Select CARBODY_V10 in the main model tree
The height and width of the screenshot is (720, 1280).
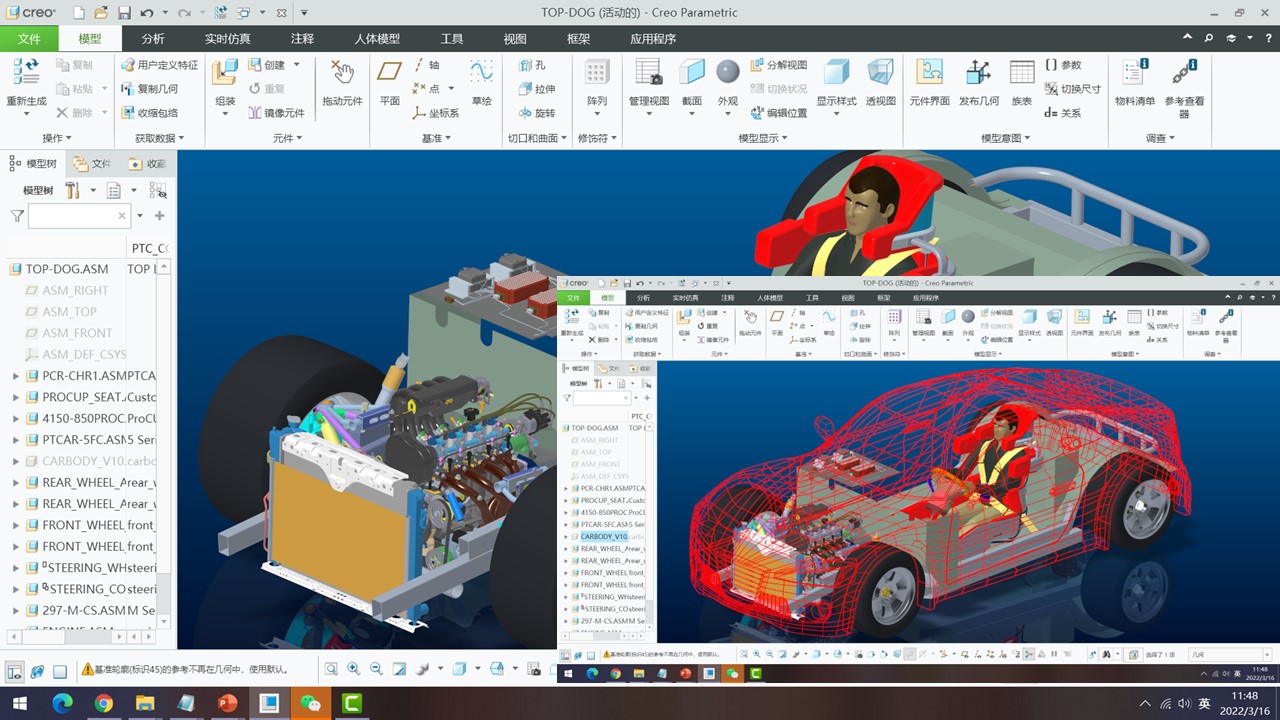pos(84,461)
